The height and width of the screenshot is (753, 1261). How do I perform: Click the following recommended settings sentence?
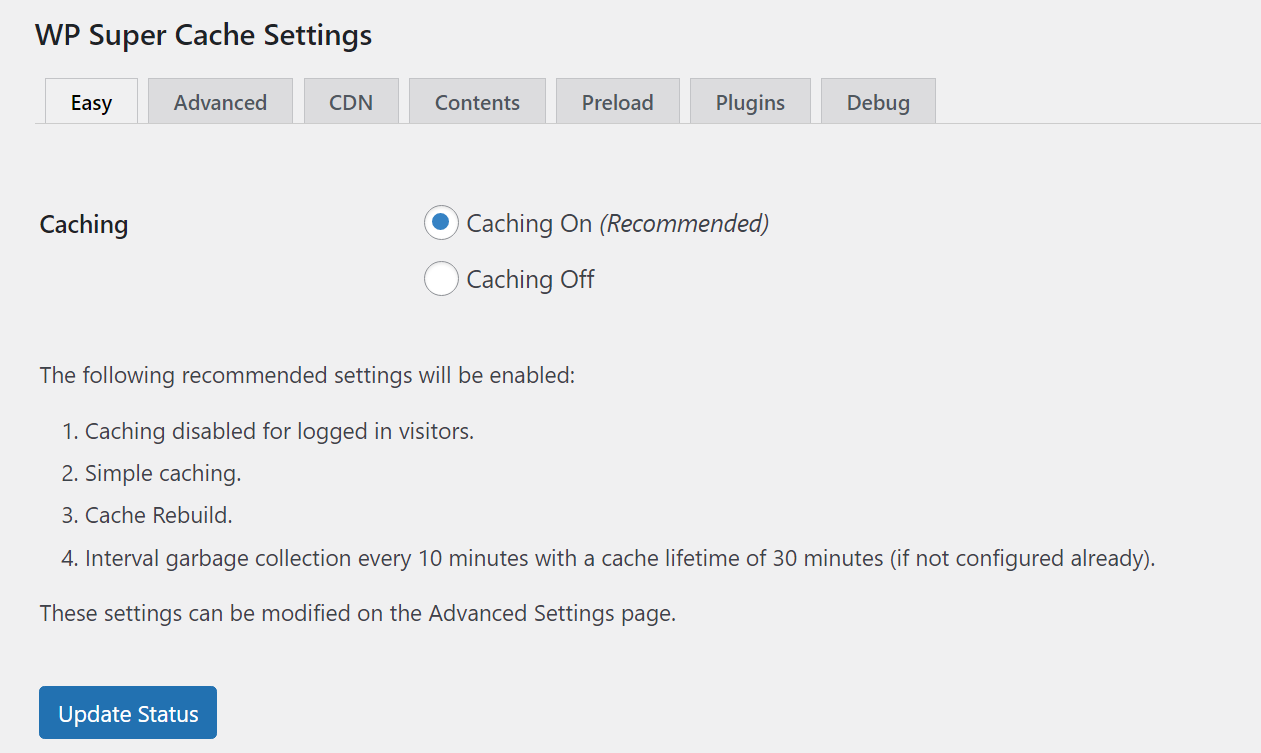point(307,376)
